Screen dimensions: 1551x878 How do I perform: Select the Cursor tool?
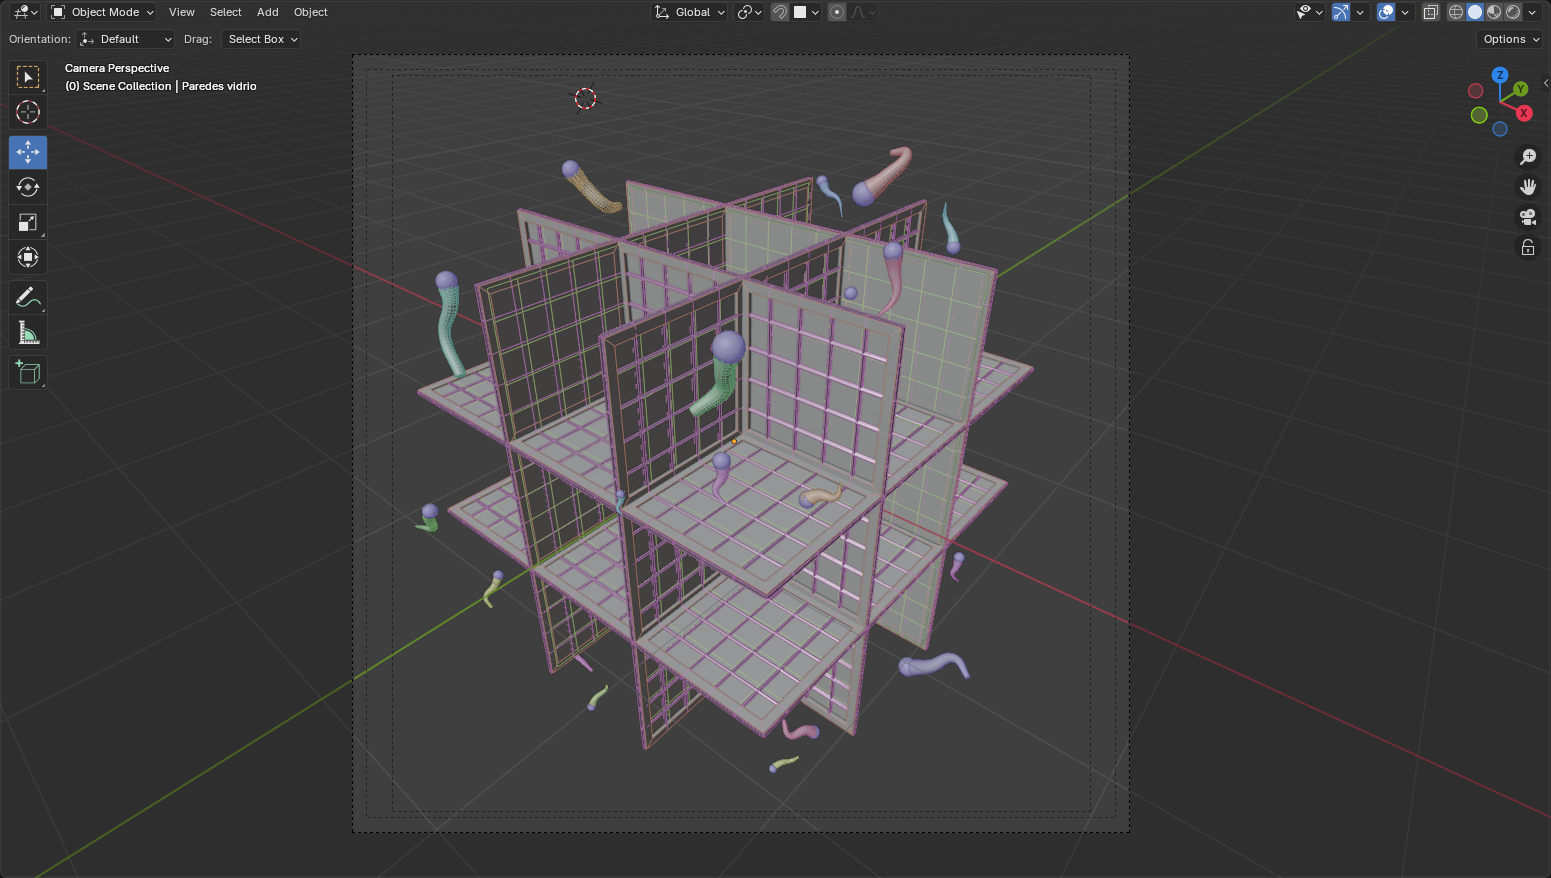tap(27, 112)
